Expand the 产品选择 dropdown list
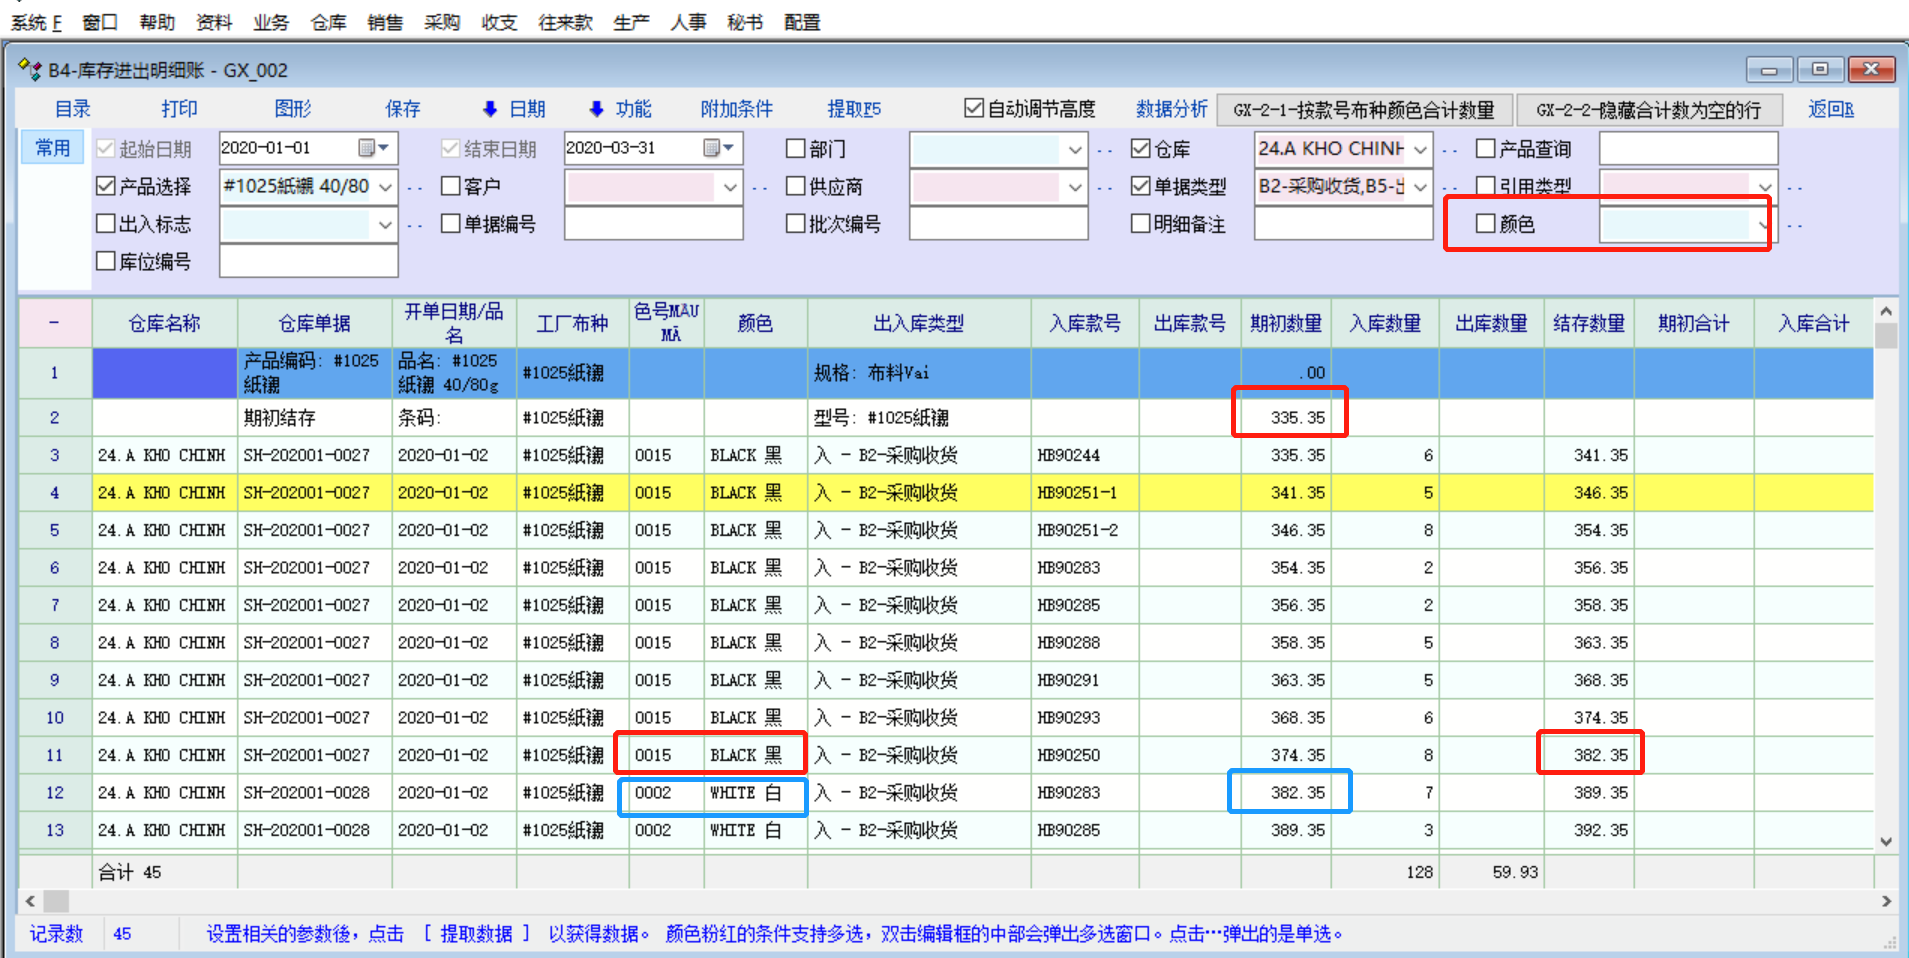Image resolution: width=1909 pixels, height=958 pixels. (x=385, y=187)
